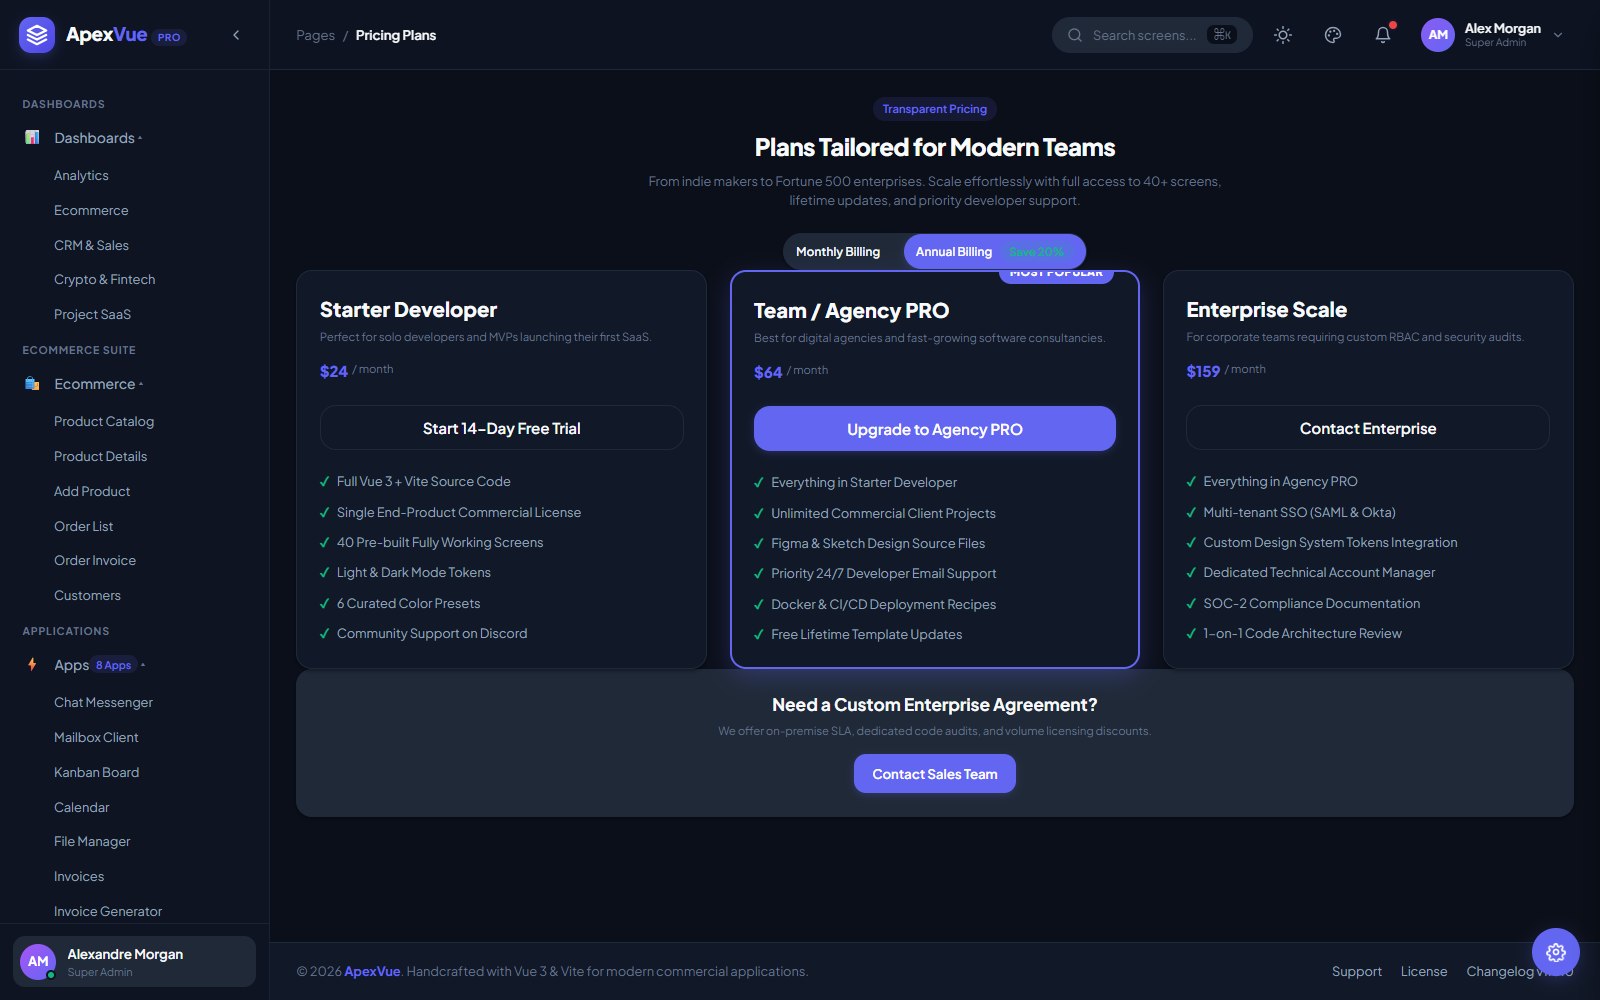
Task: Switch to Monthly Billing
Action: click(838, 252)
